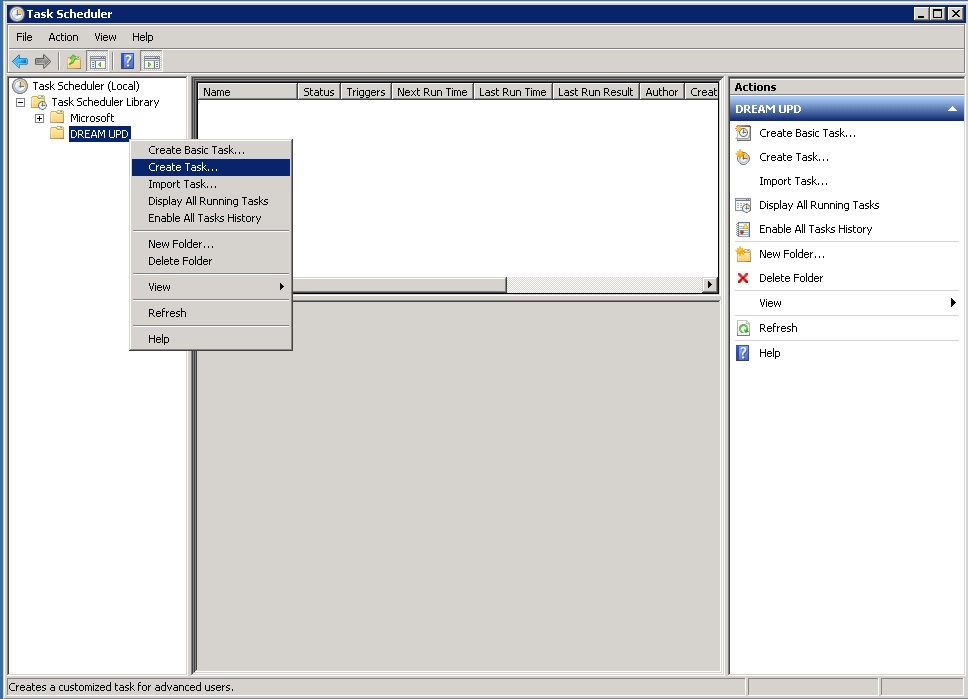Image resolution: width=968 pixels, height=699 pixels.
Task: Open the View submenu arrow in context menu
Action: point(282,287)
